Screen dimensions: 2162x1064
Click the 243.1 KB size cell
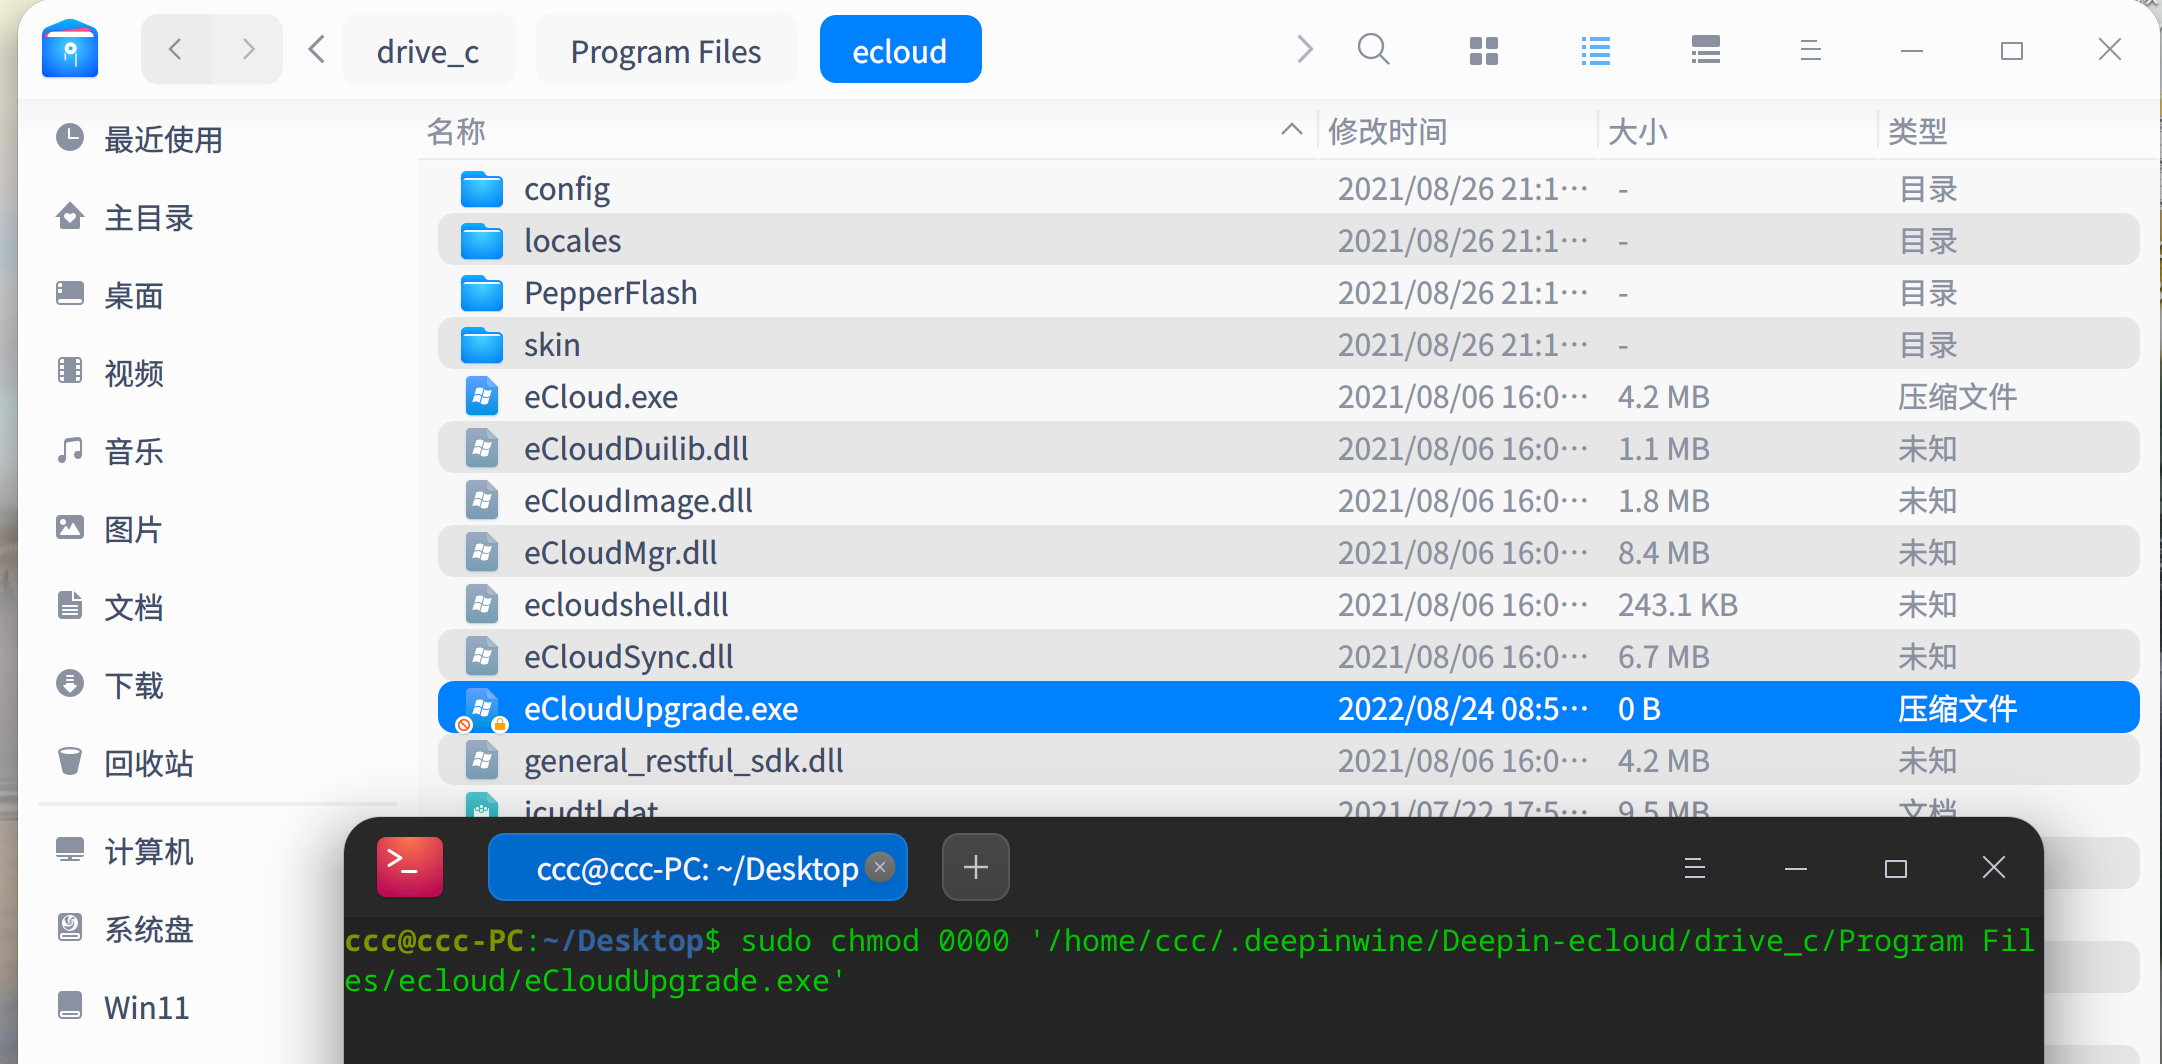(x=1678, y=605)
